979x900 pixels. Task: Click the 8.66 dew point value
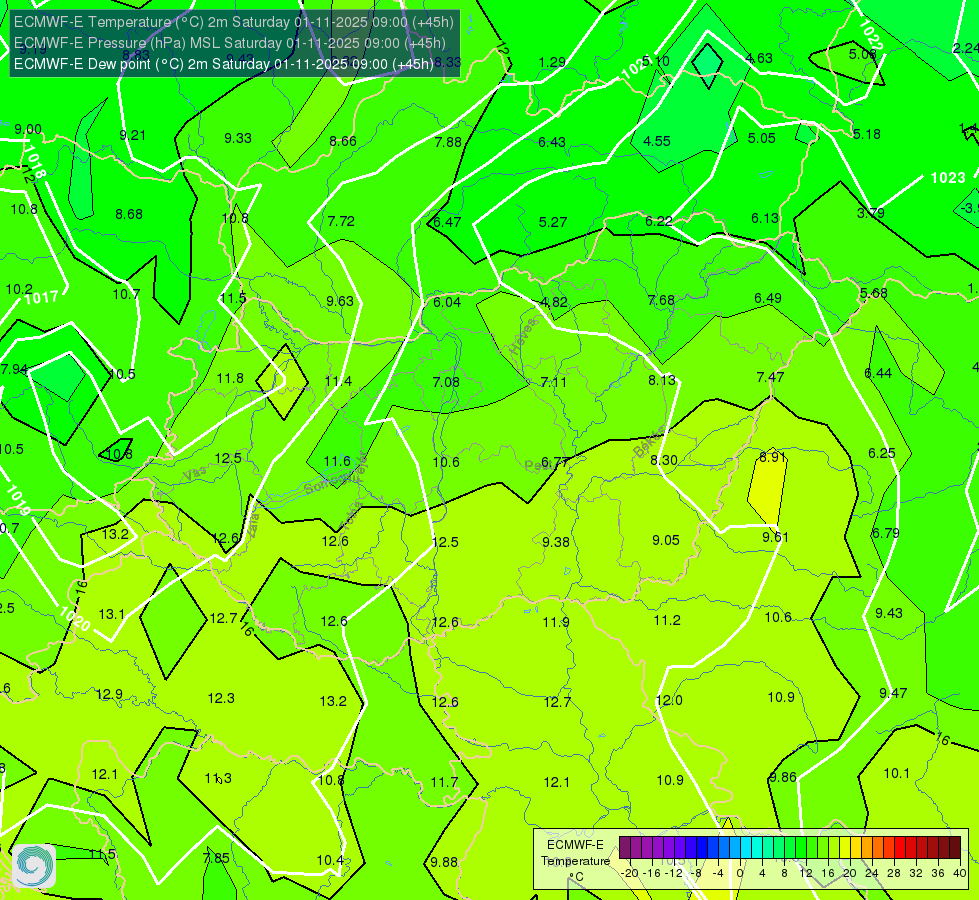(x=343, y=141)
